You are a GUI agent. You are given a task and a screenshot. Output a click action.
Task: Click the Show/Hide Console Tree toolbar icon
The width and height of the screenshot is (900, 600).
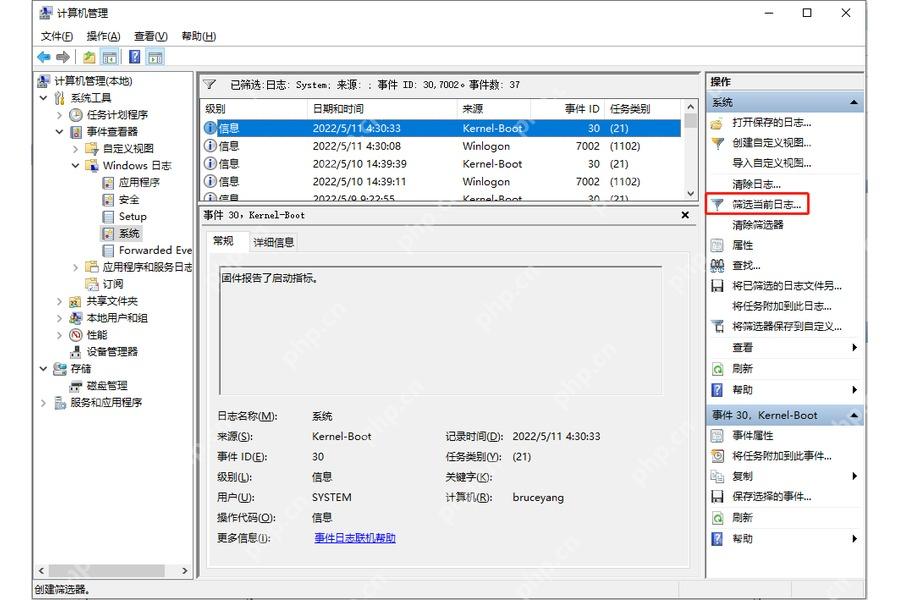(110, 57)
